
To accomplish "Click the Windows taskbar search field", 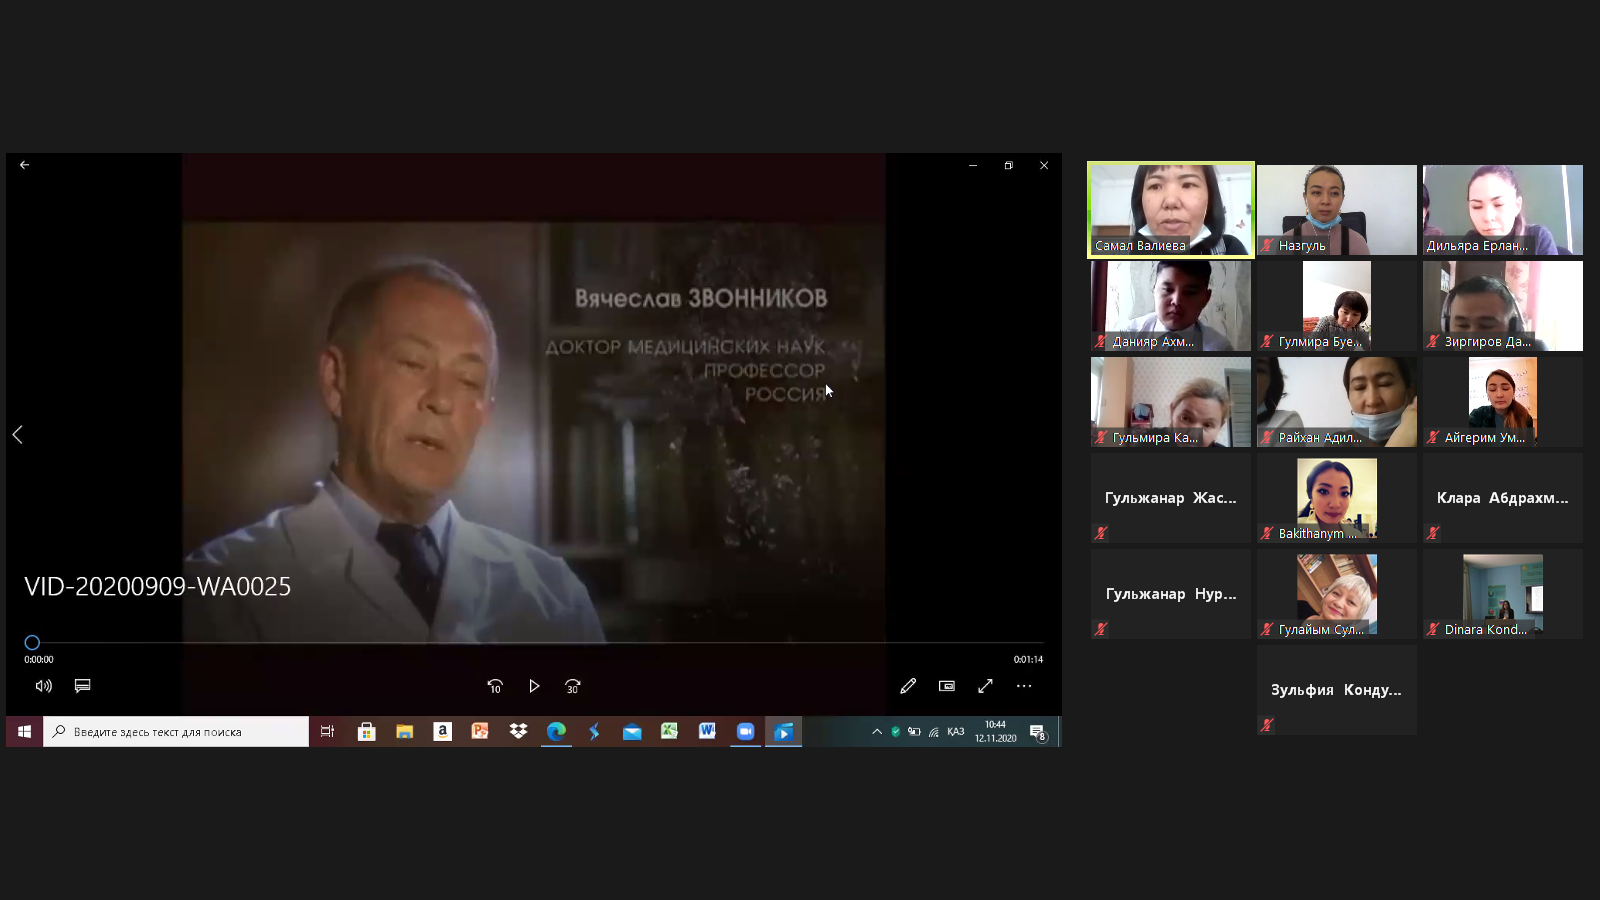I will click(176, 732).
